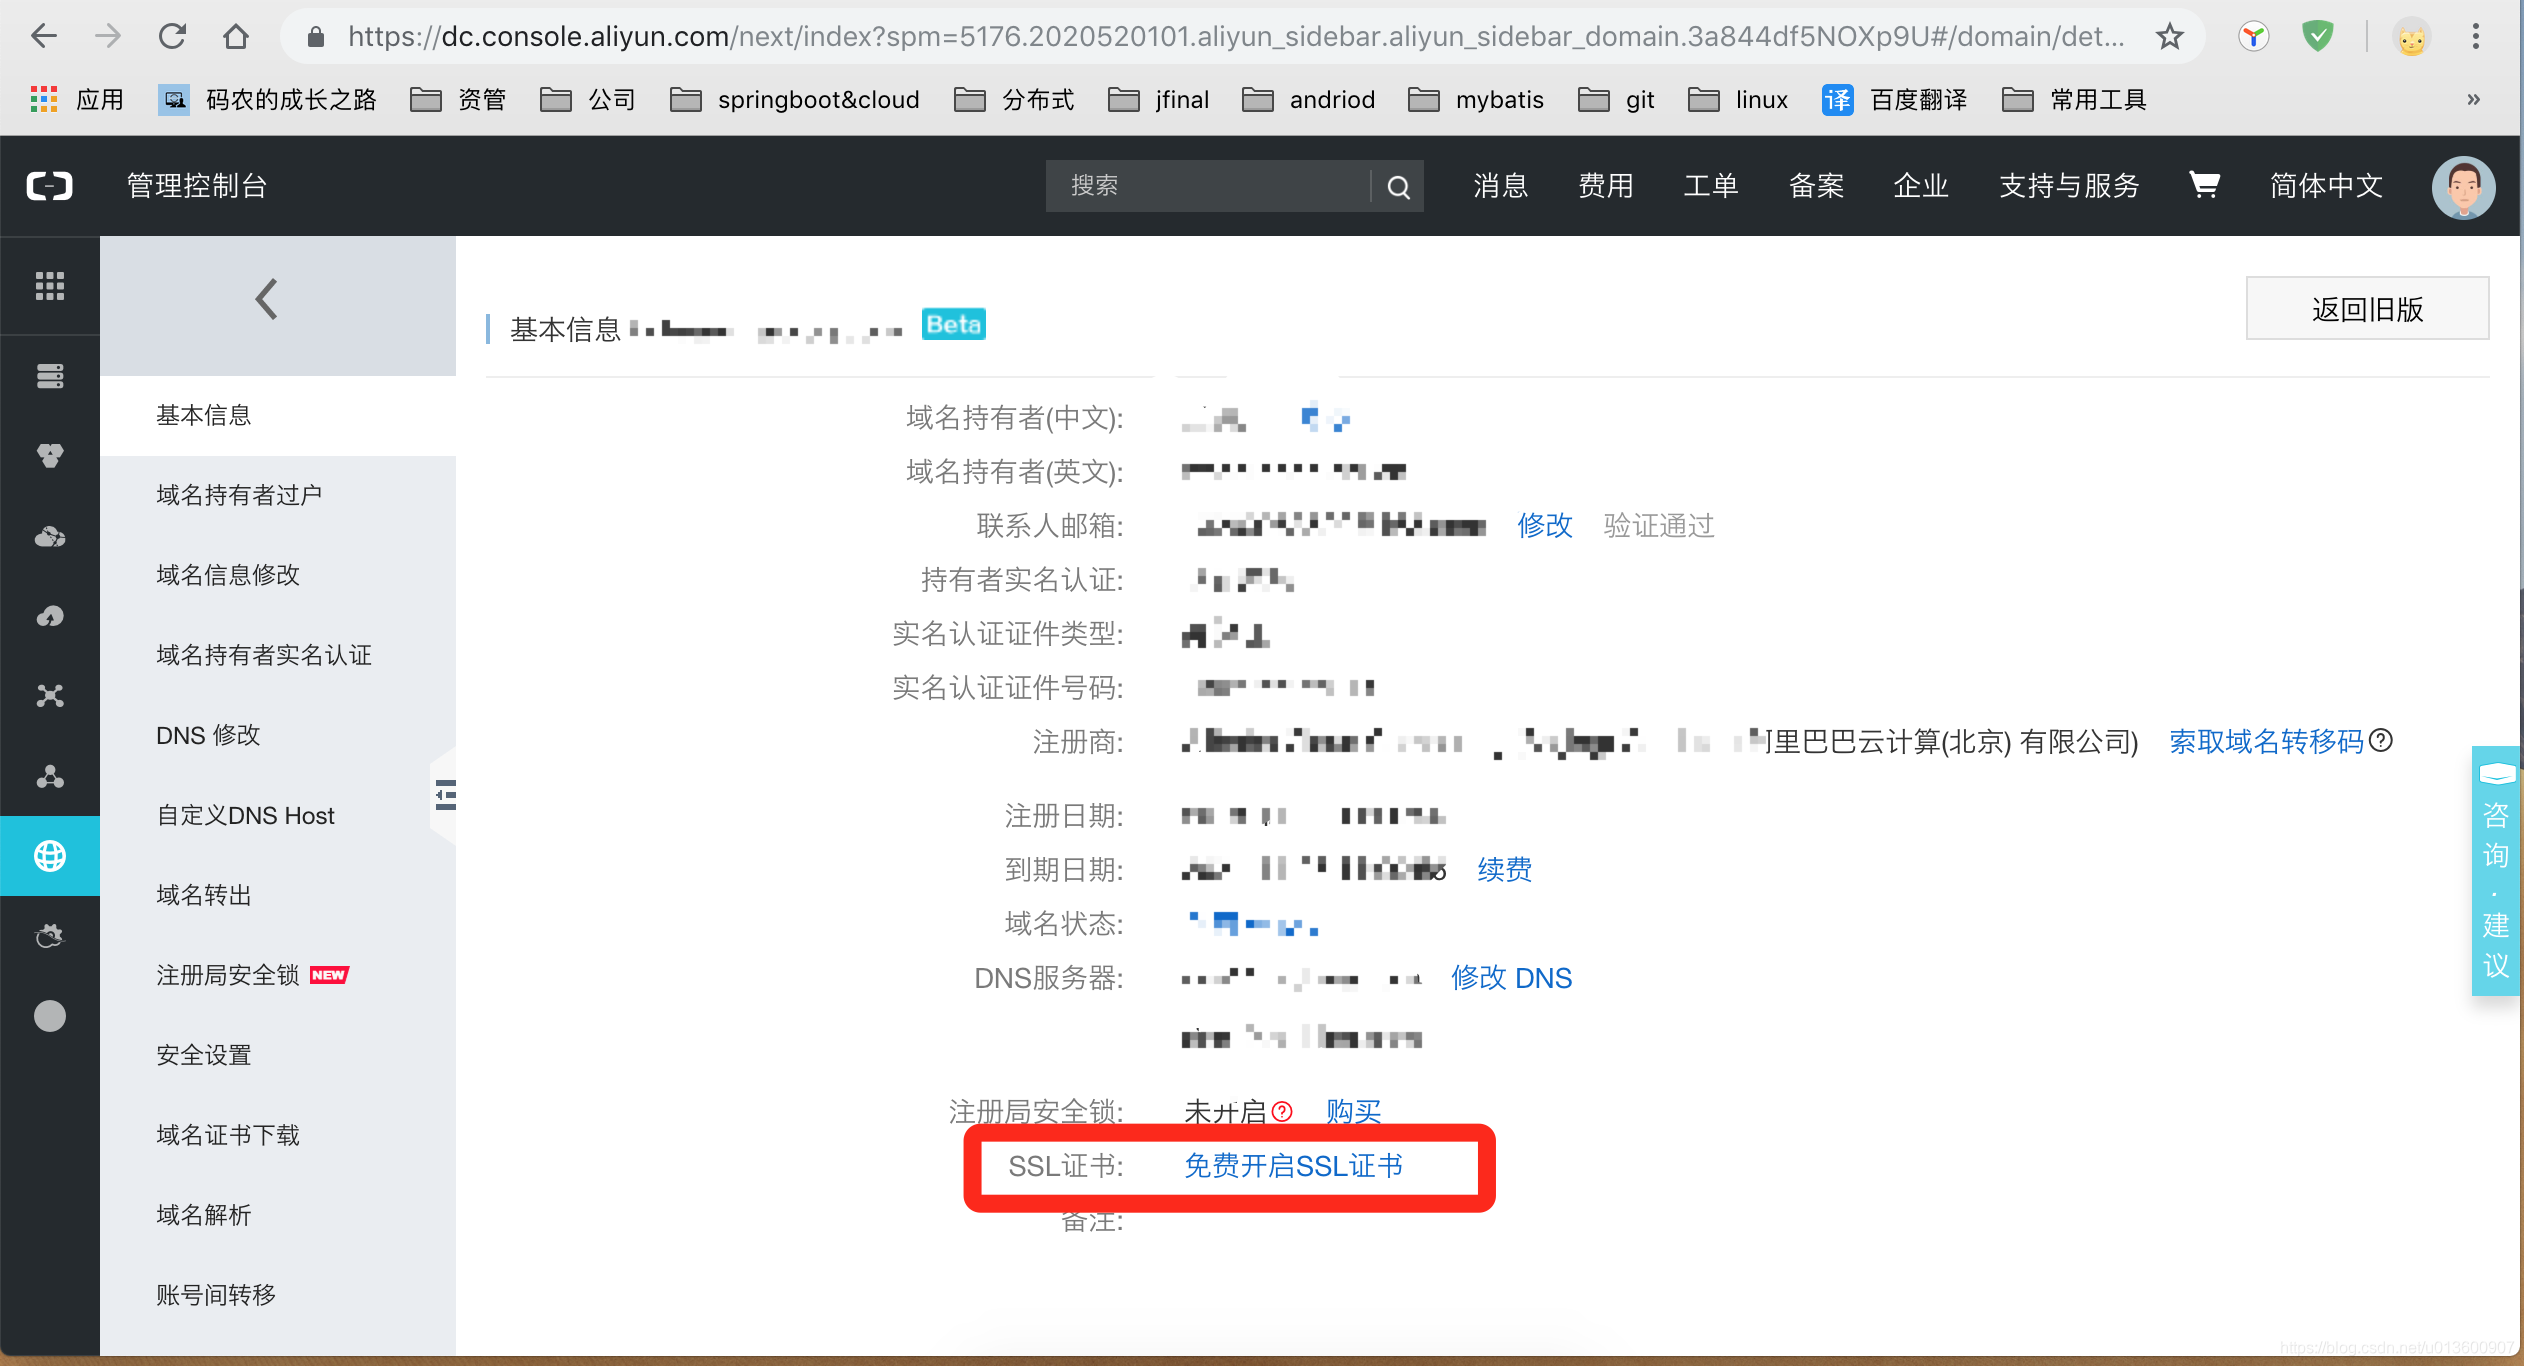Open 备案 in header
Viewport: 2524px width, 1366px height.
pos(1816,186)
